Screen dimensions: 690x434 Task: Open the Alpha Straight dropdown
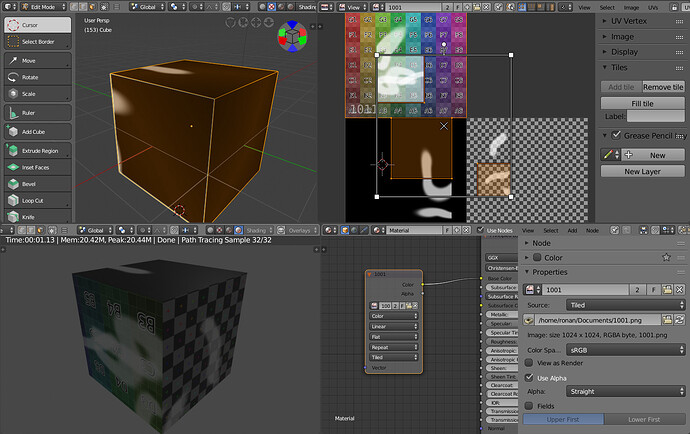point(625,391)
